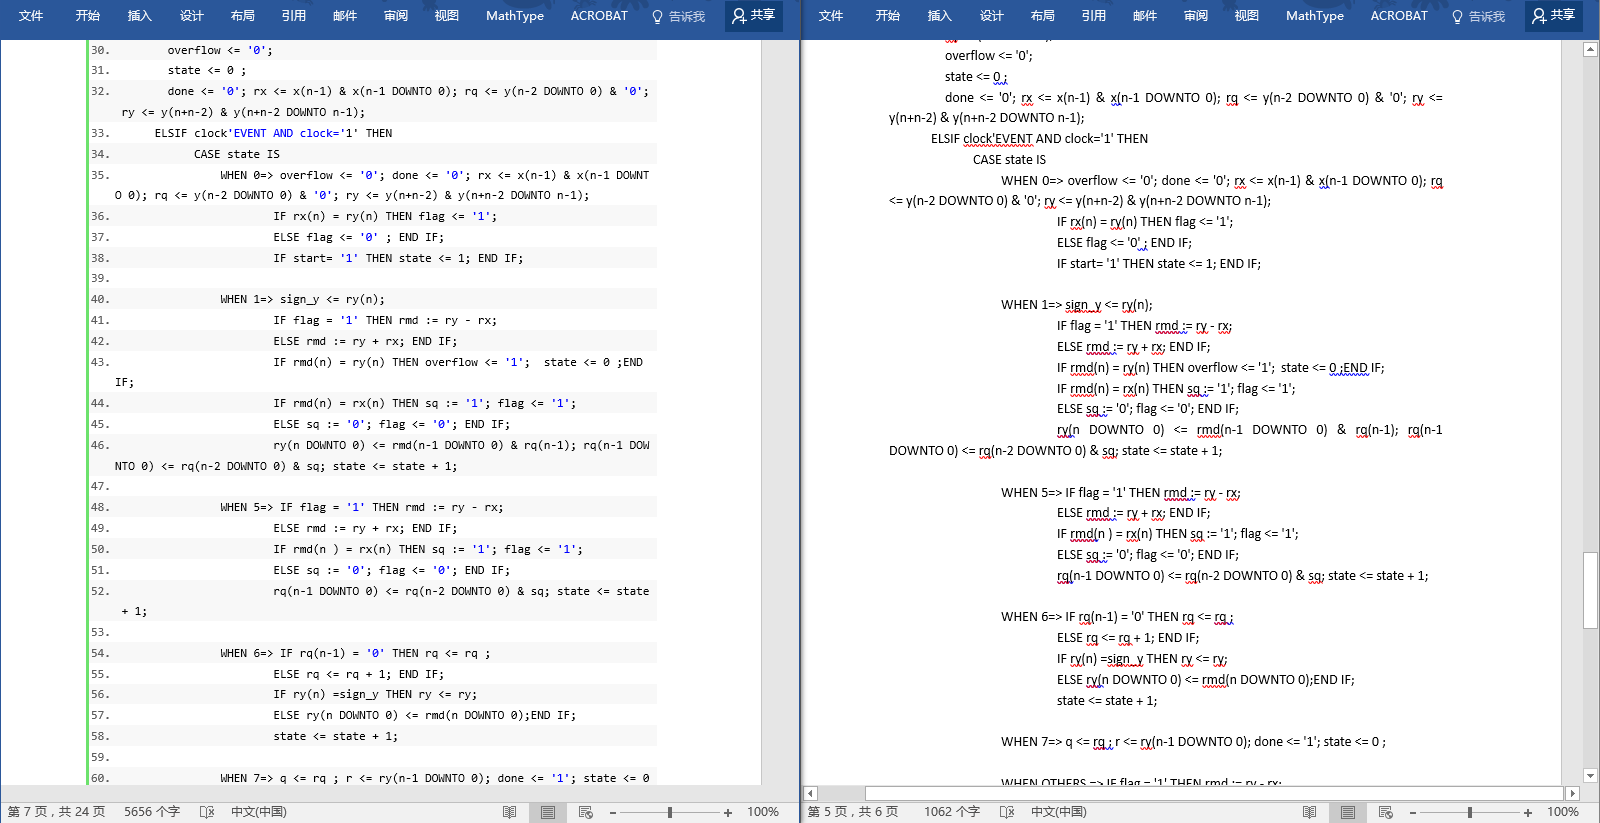Click horizontal scrollbar thumb in right window
Image resolution: width=1600 pixels, height=823 pixels.
(x=1214, y=793)
